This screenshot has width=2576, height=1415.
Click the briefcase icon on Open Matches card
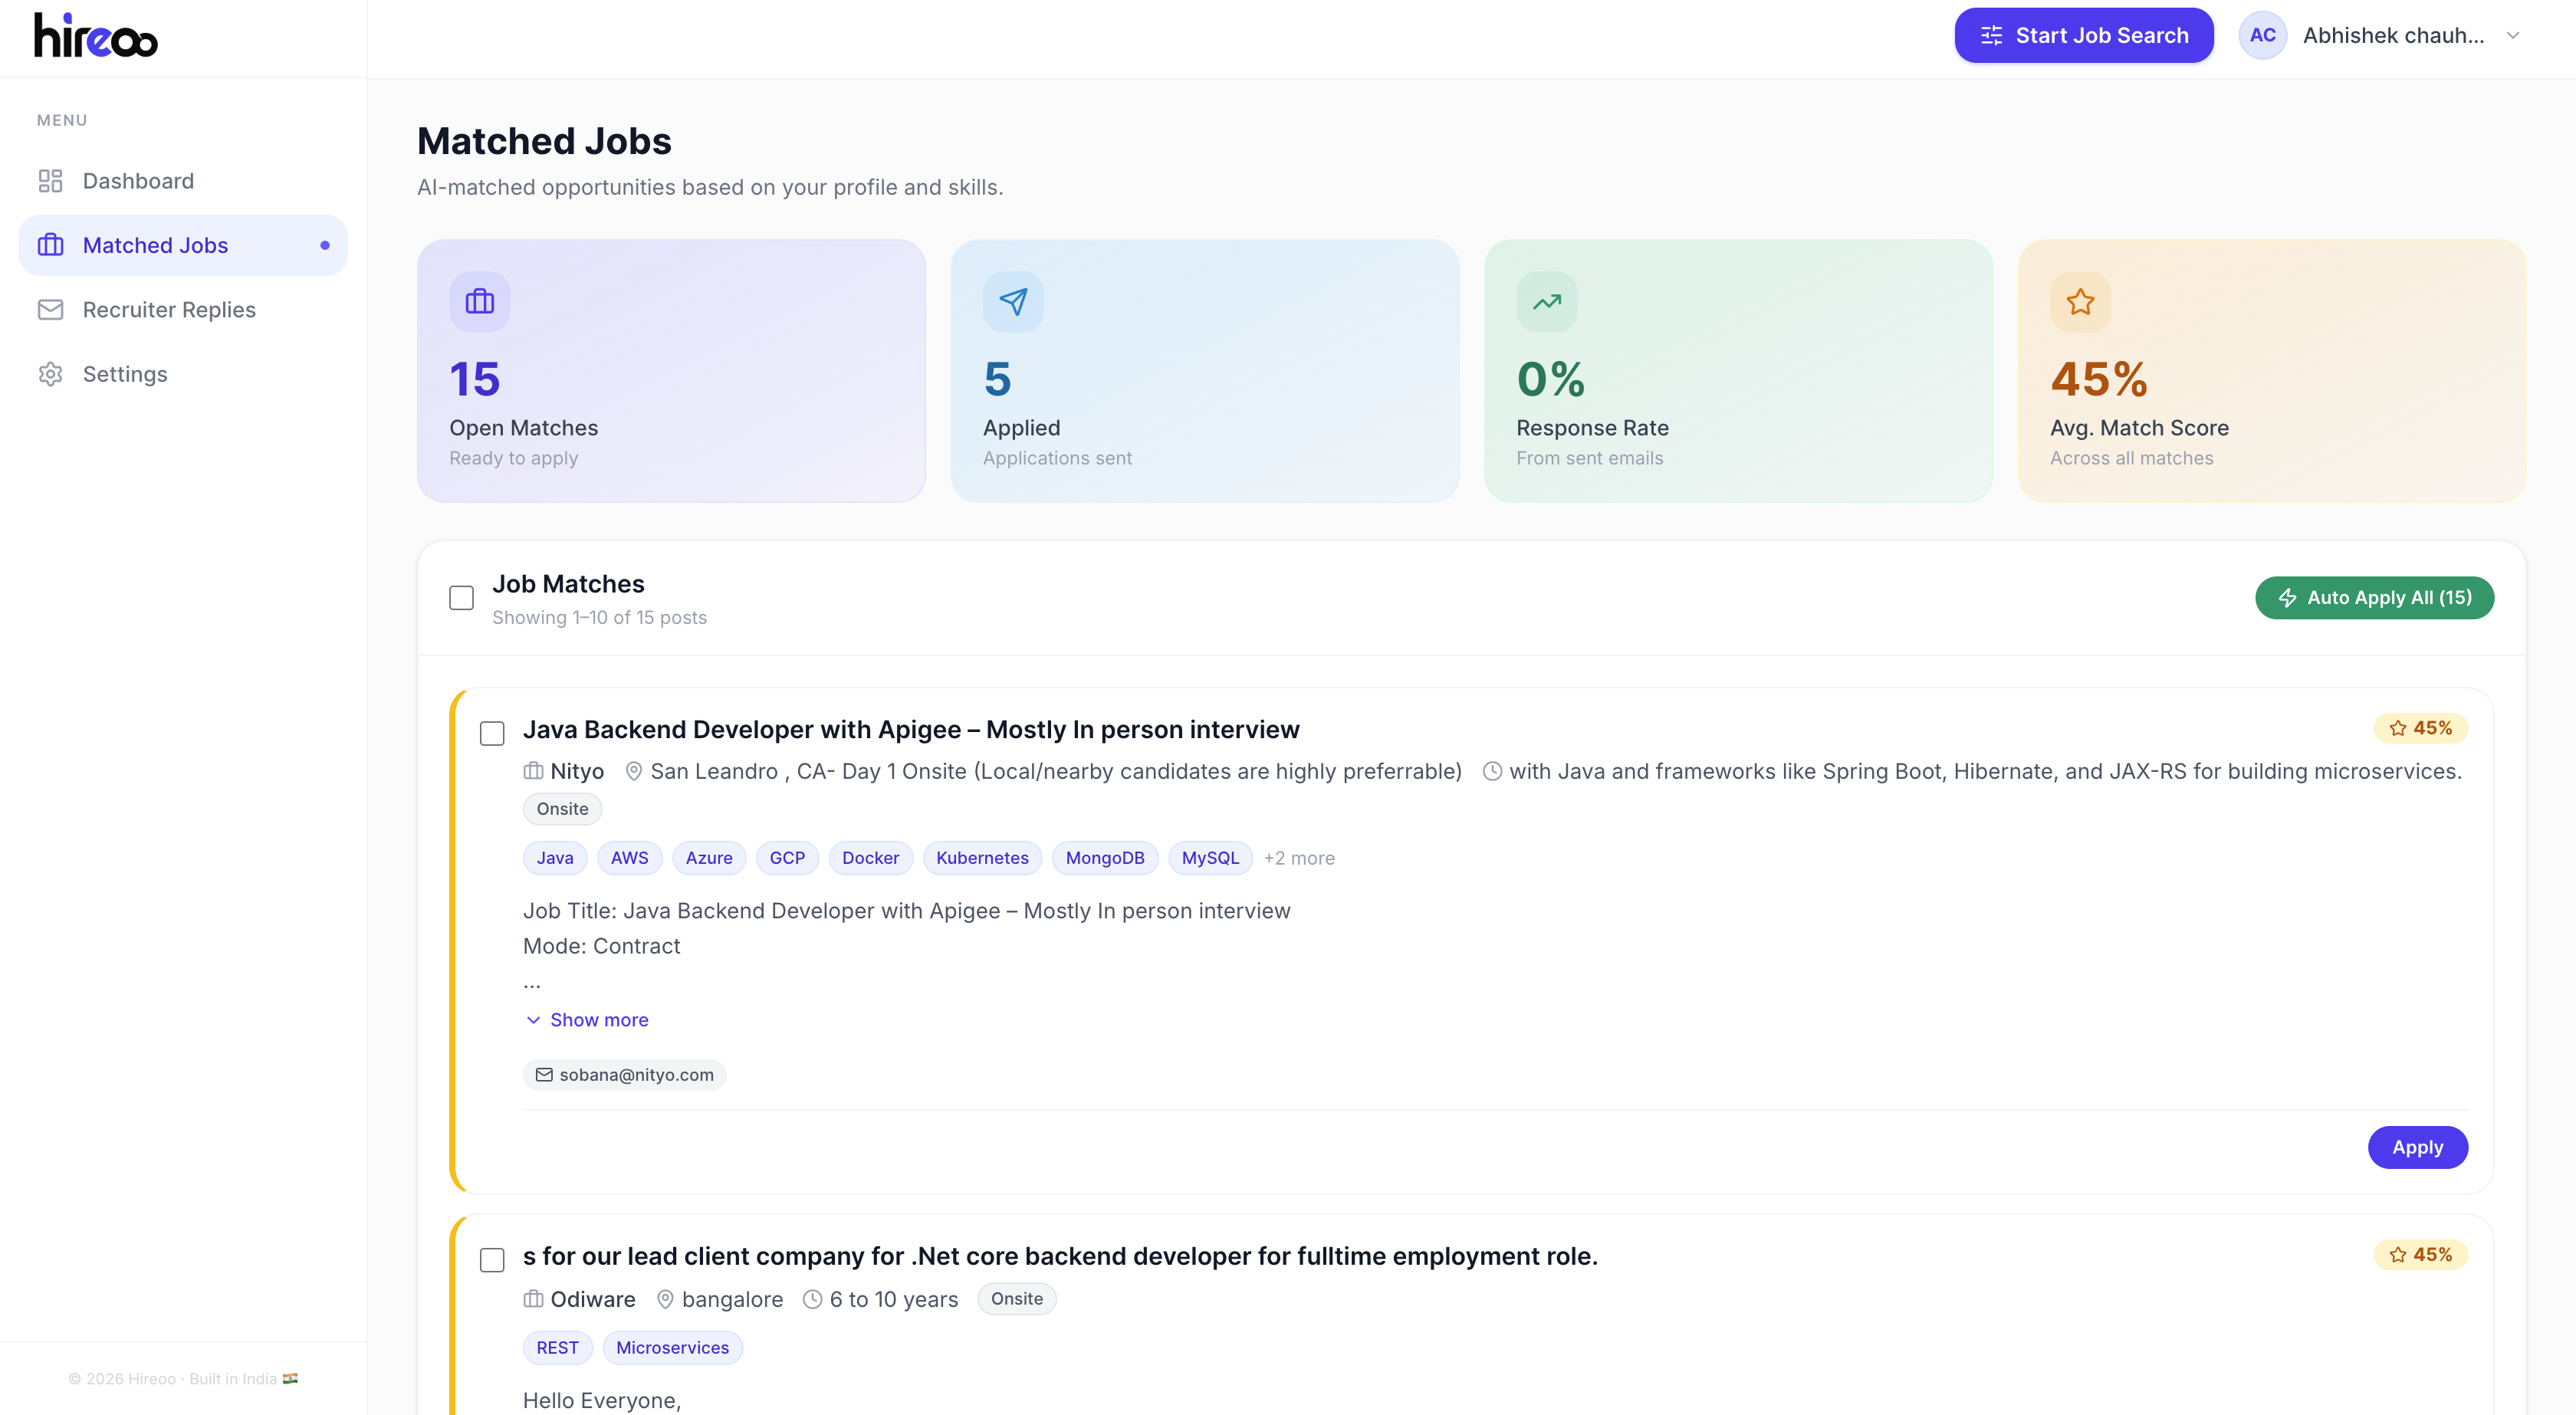coord(480,301)
